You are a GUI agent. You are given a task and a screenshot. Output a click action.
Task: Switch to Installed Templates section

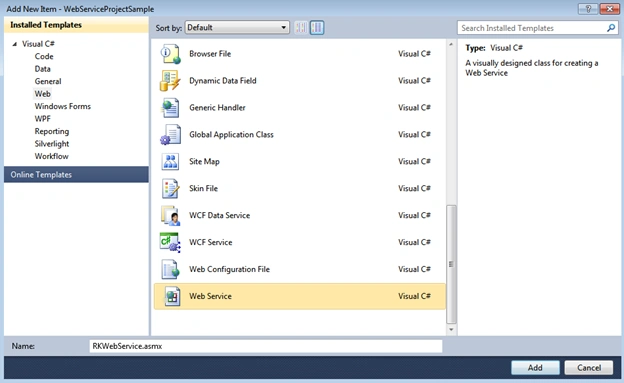[76, 25]
